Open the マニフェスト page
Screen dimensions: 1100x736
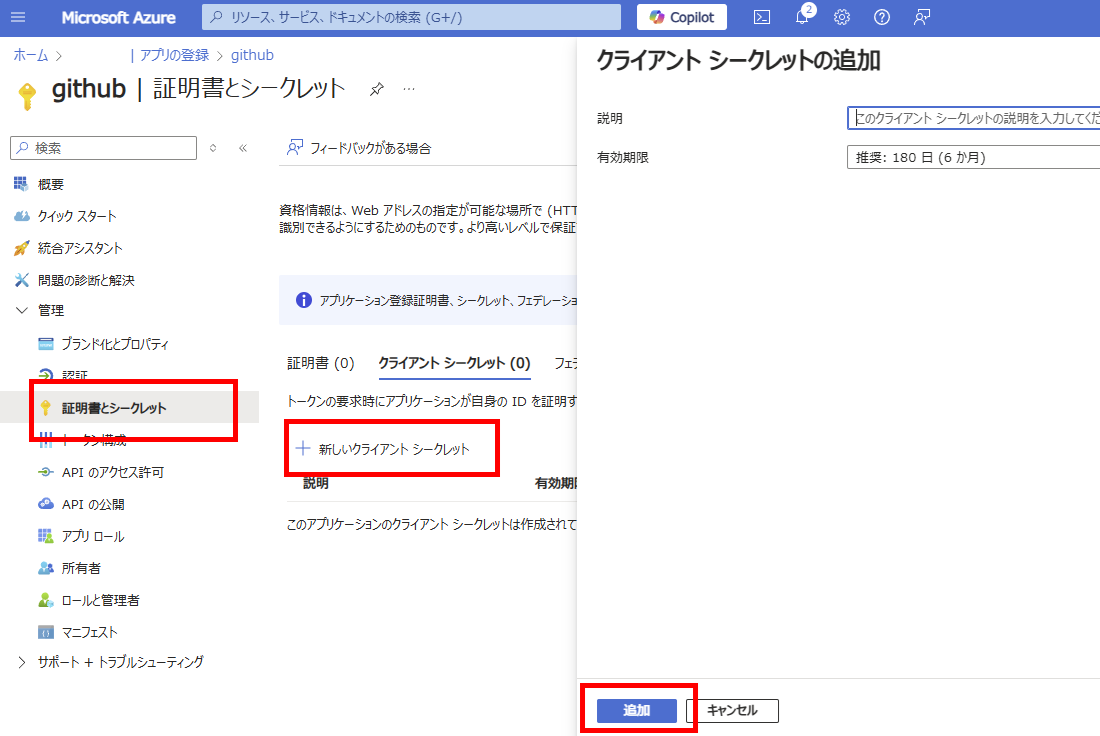coord(90,630)
